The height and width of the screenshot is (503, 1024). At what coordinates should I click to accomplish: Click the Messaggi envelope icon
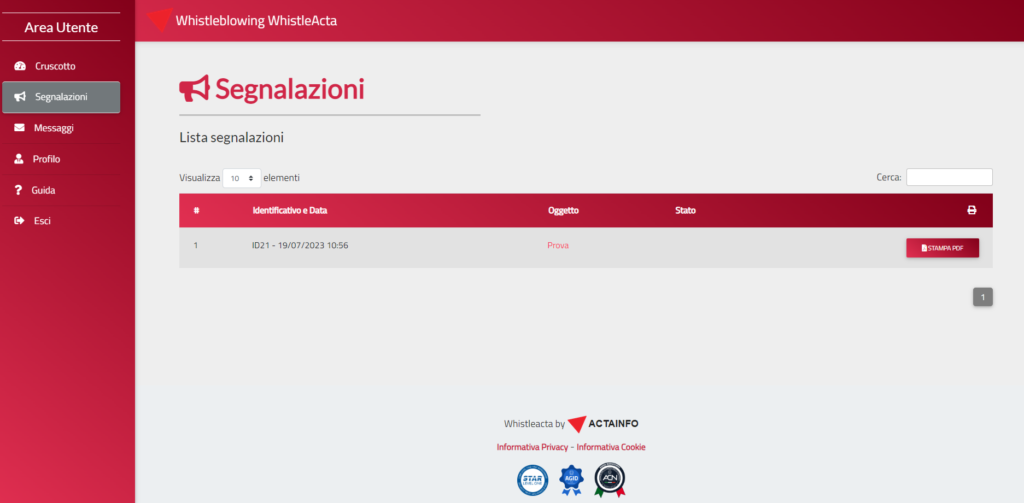(20, 128)
